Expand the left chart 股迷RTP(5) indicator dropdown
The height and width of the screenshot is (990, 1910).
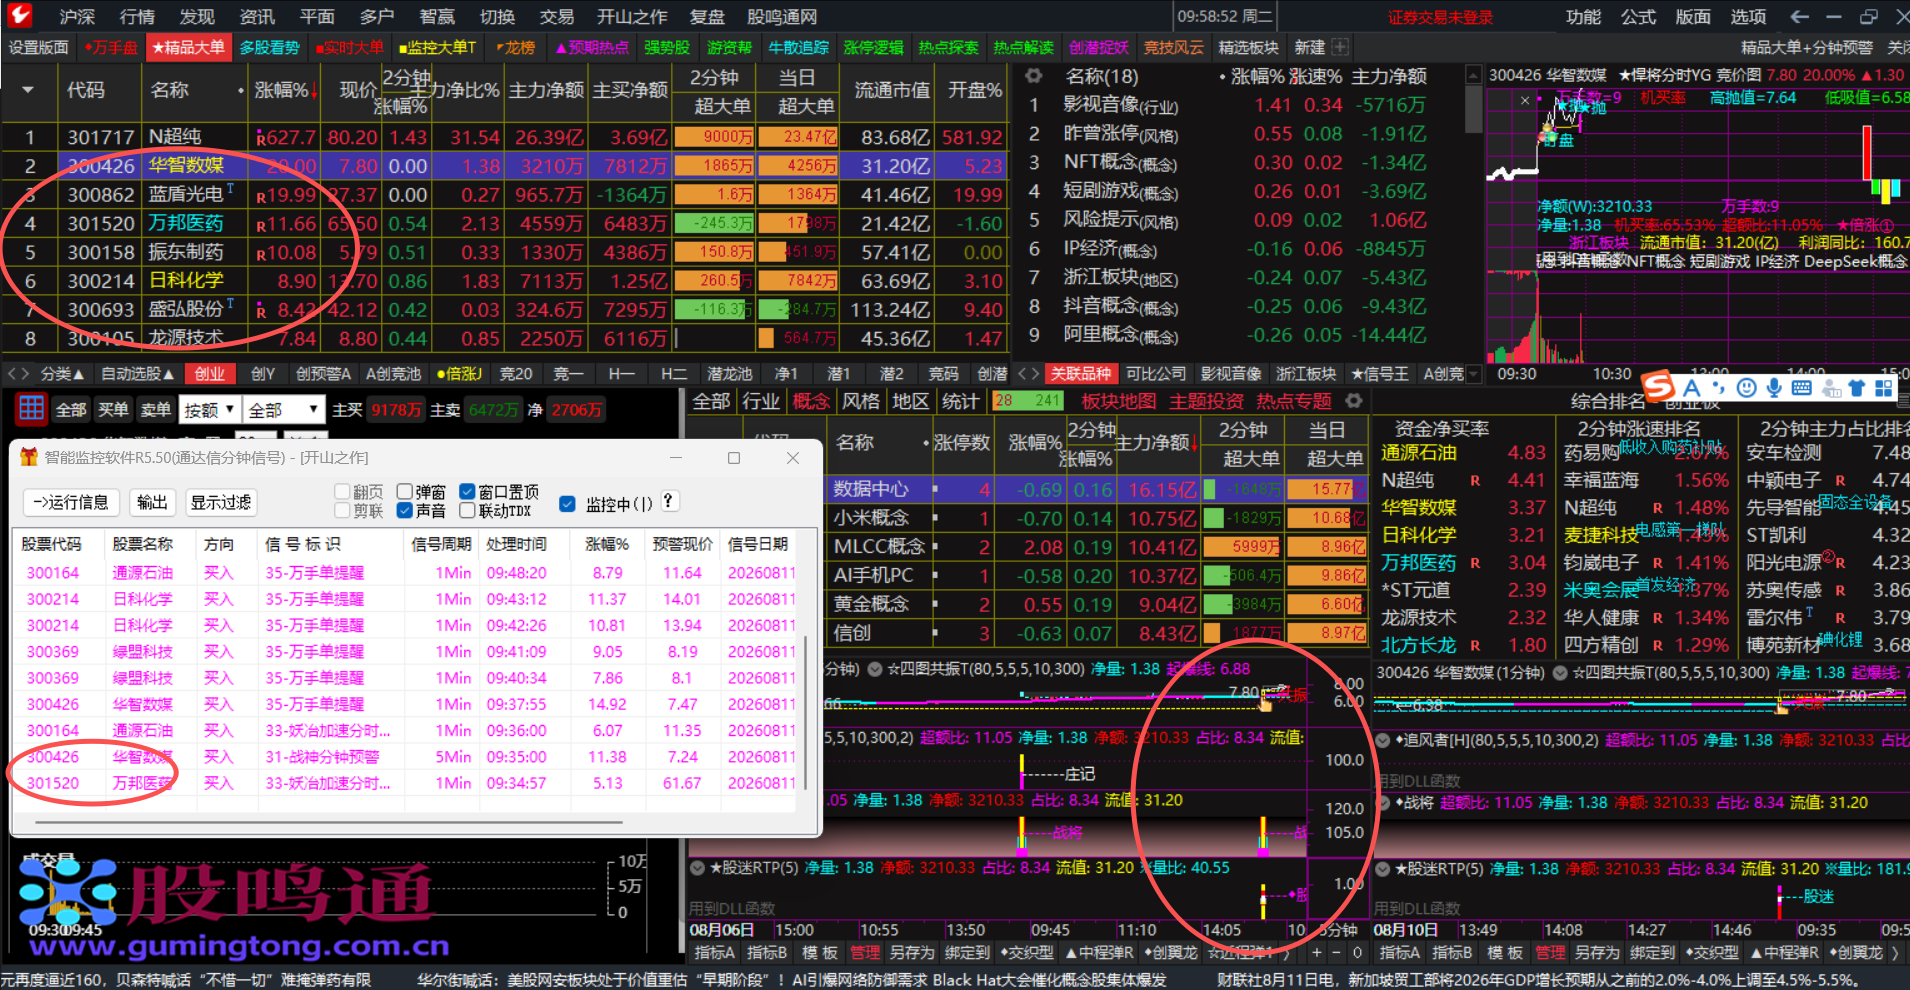click(x=697, y=867)
